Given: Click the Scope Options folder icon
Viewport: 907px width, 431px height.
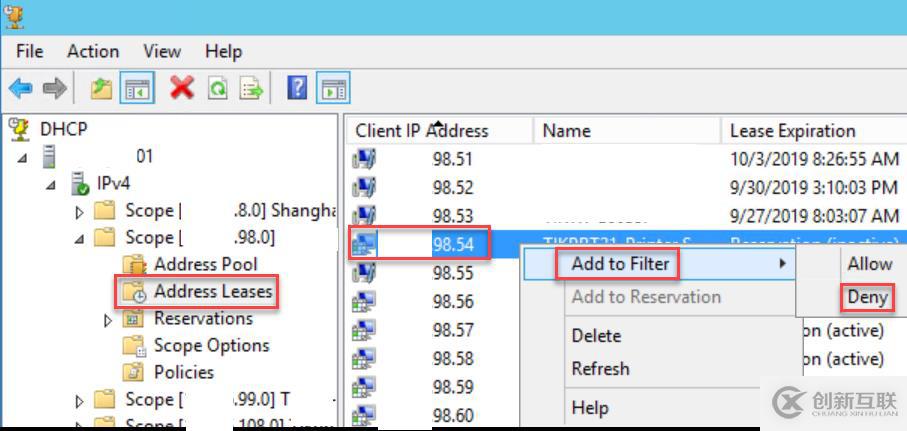Looking at the screenshot, I should 134,346.
